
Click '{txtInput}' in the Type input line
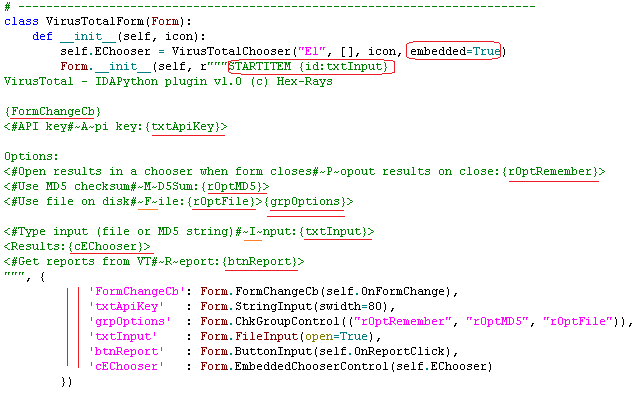pyautogui.click(x=333, y=231)
